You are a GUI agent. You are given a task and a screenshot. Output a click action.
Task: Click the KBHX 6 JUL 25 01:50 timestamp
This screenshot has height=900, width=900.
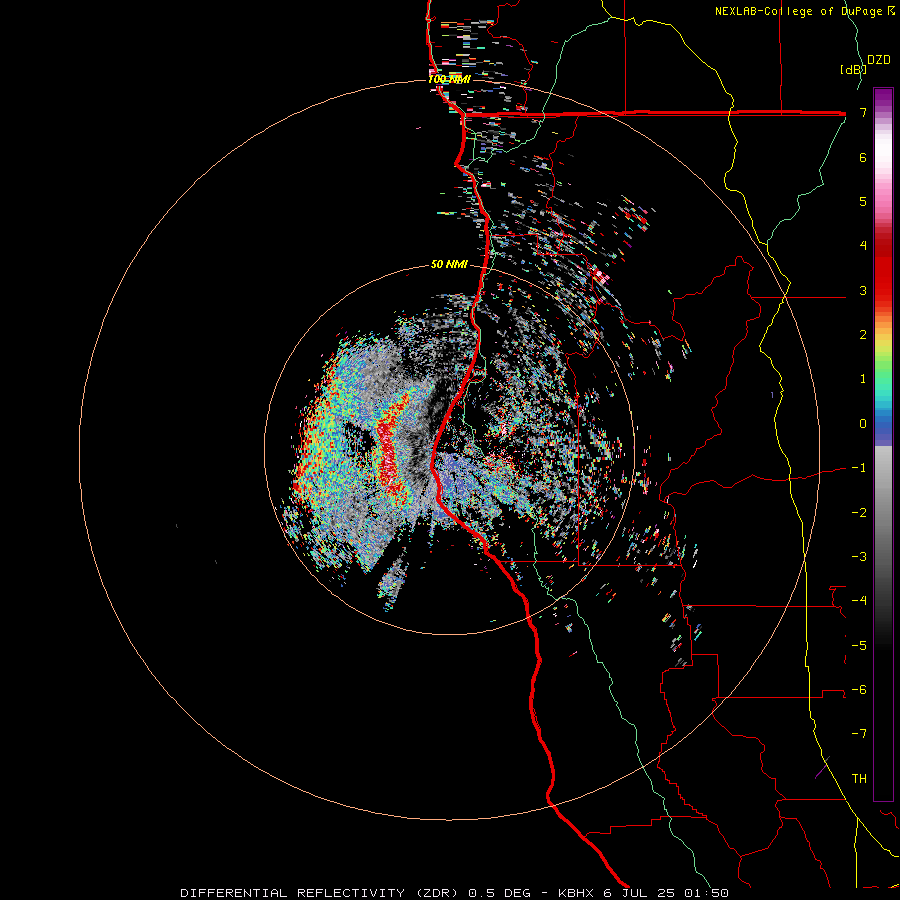click(643, 893)
